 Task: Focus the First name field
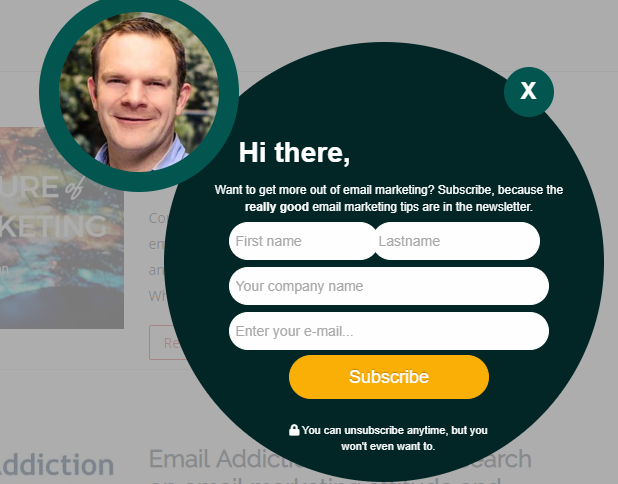point(303,241)
